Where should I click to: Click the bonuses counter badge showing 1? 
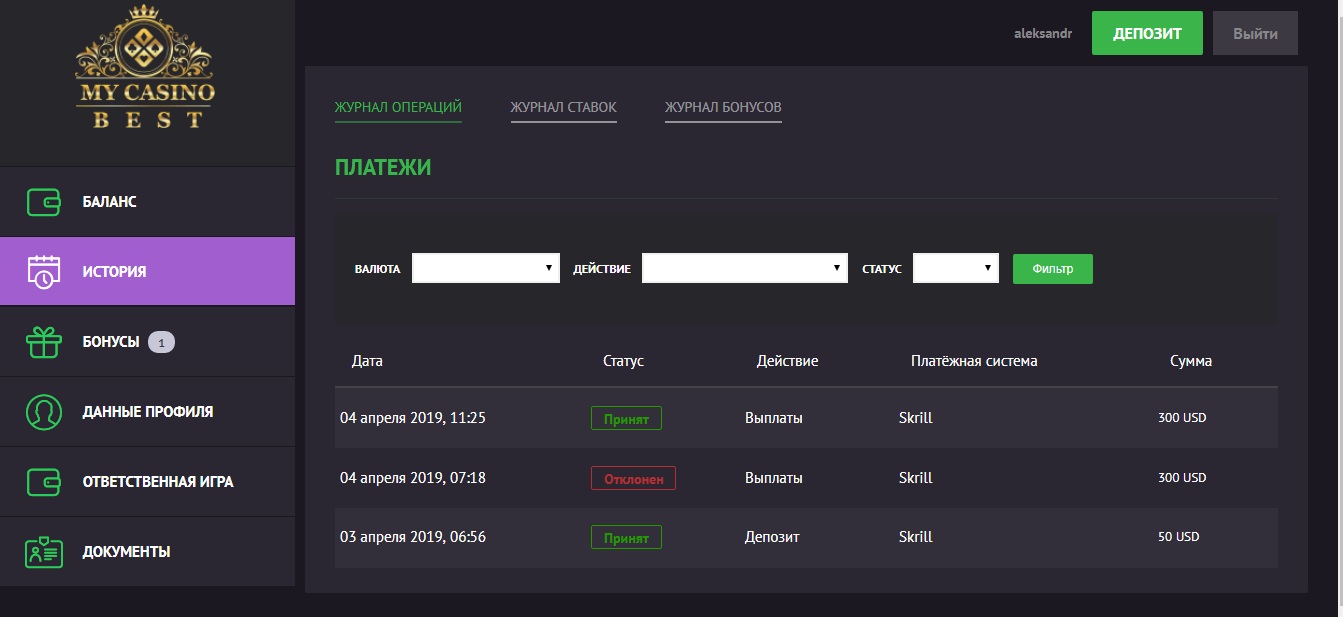coord(161,342)
